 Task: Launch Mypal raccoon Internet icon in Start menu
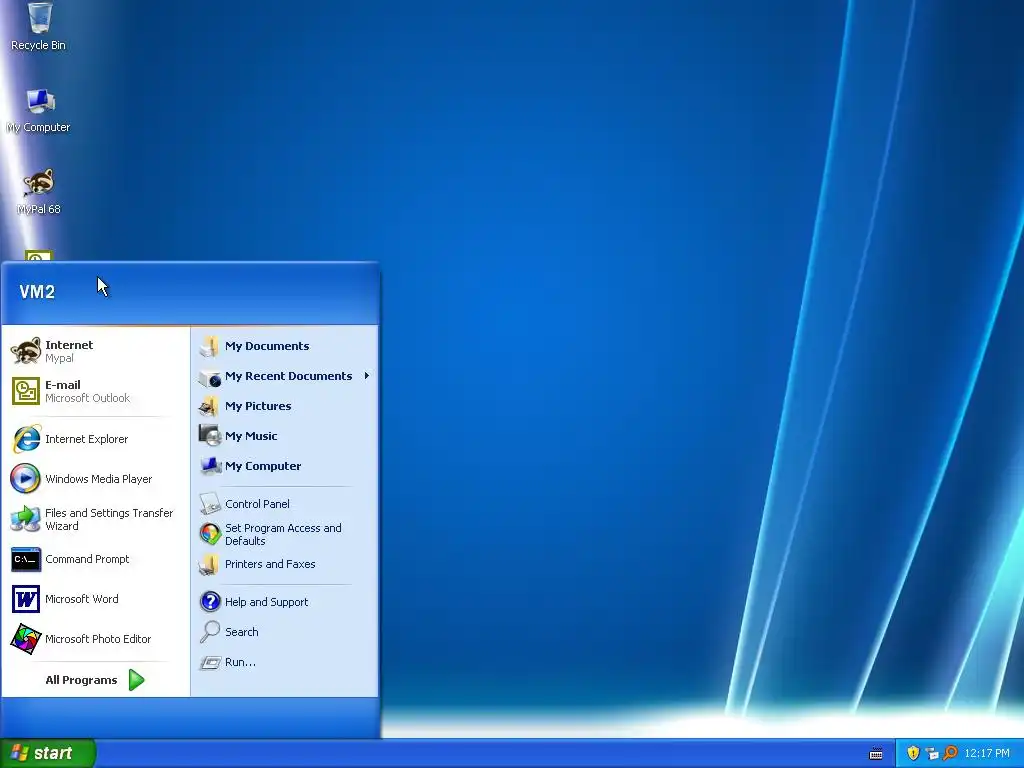tap(26, 351)
